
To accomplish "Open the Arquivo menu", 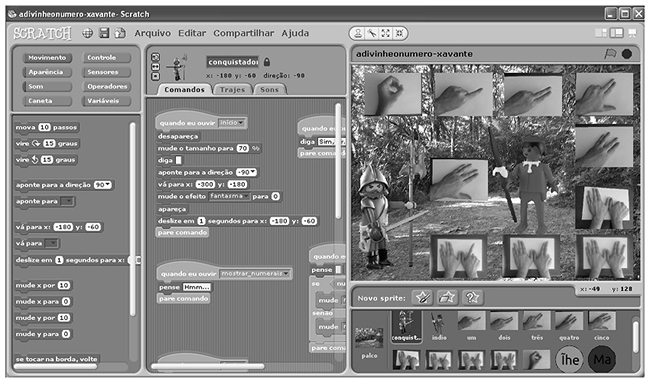I will tap(153, 33).
